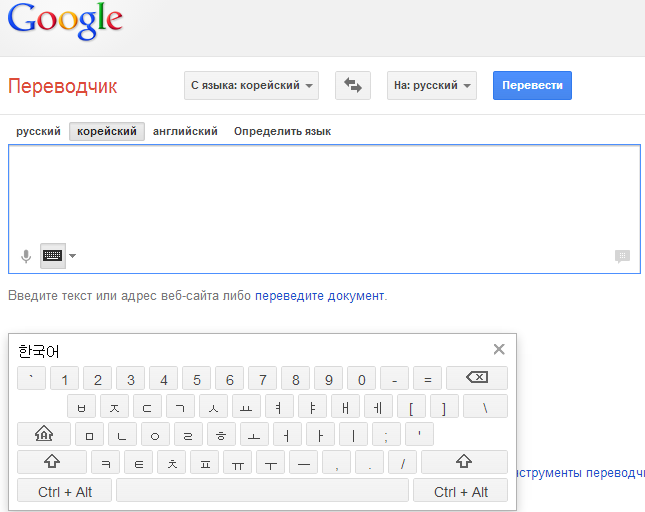This screenshot has height=512, width=645.
Task: Tap the ㅕ key
Action: tap(279, 406)
